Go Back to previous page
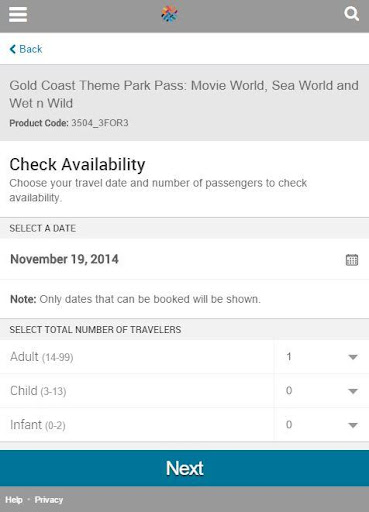369x512 pixels. click(x=26, y=49)
